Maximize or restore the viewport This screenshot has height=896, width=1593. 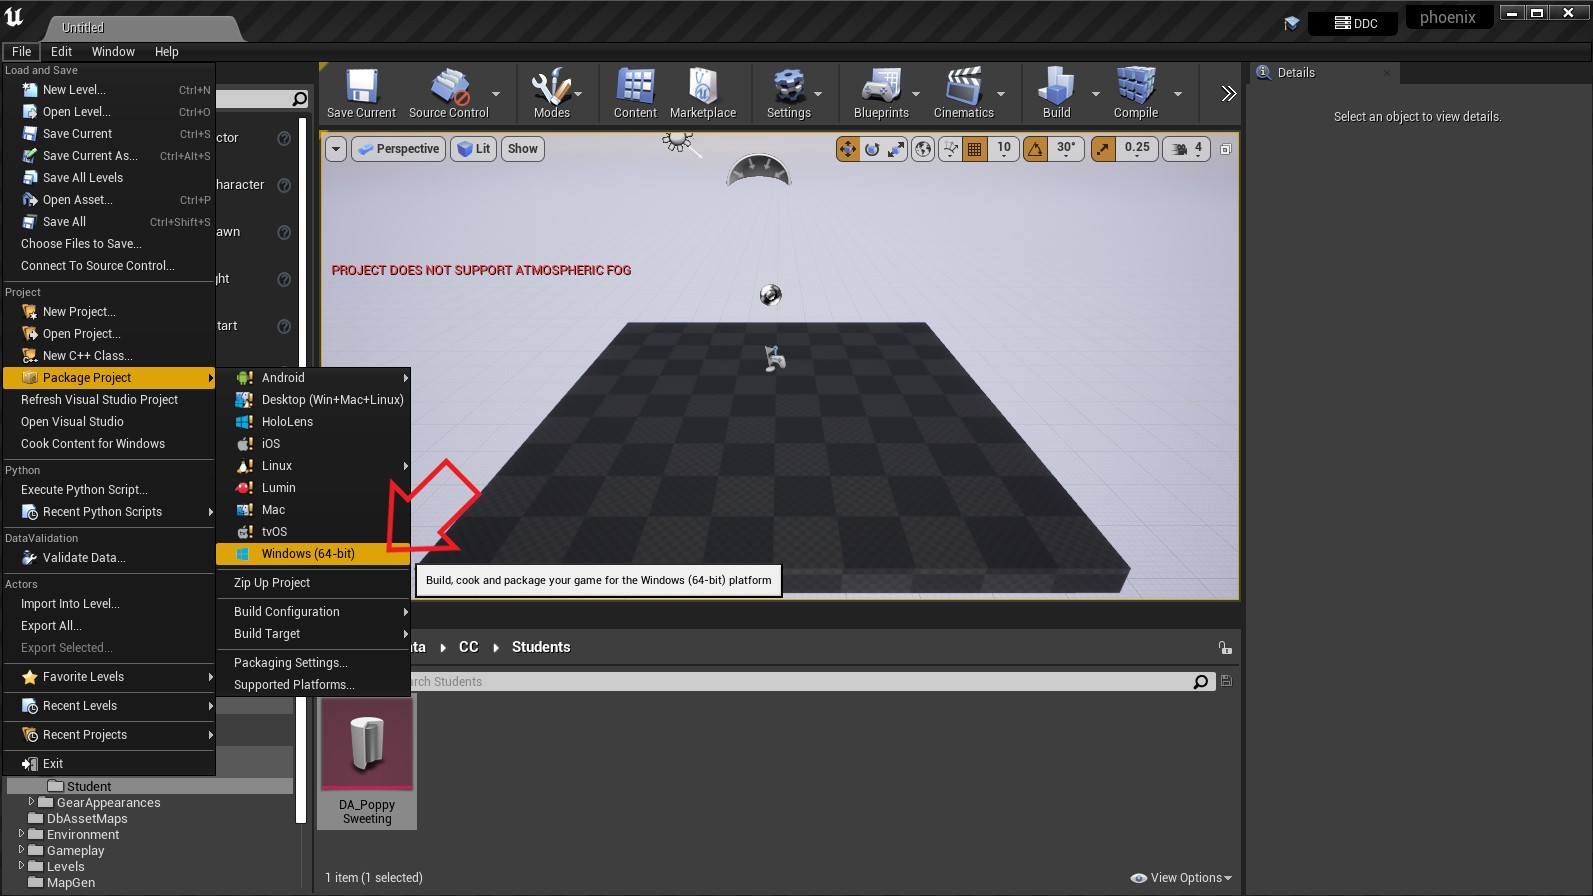[x=1225, y=149]
